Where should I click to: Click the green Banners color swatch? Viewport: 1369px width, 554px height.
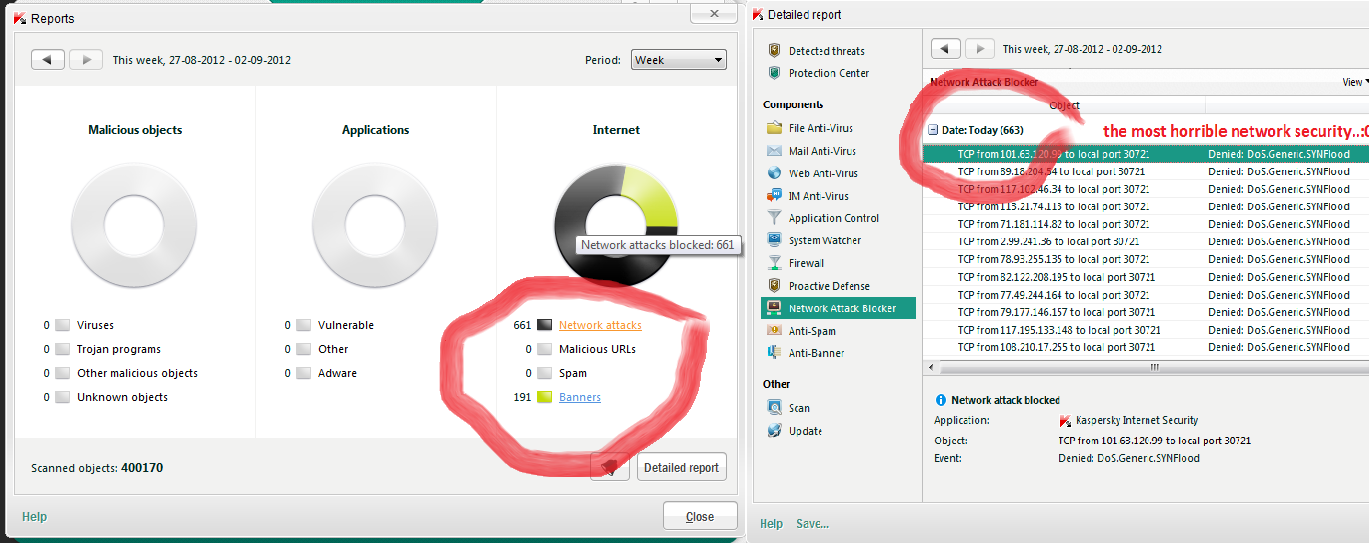[x=544, y=397]
